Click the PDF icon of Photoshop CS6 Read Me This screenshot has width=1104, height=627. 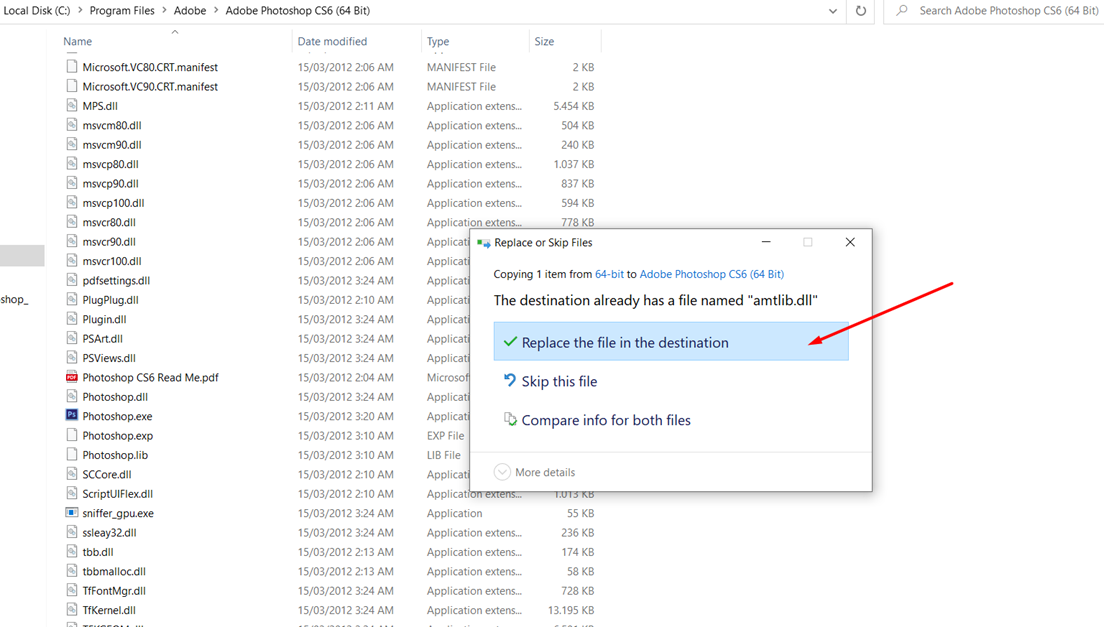pyautogui.click(x=71, y=376)
